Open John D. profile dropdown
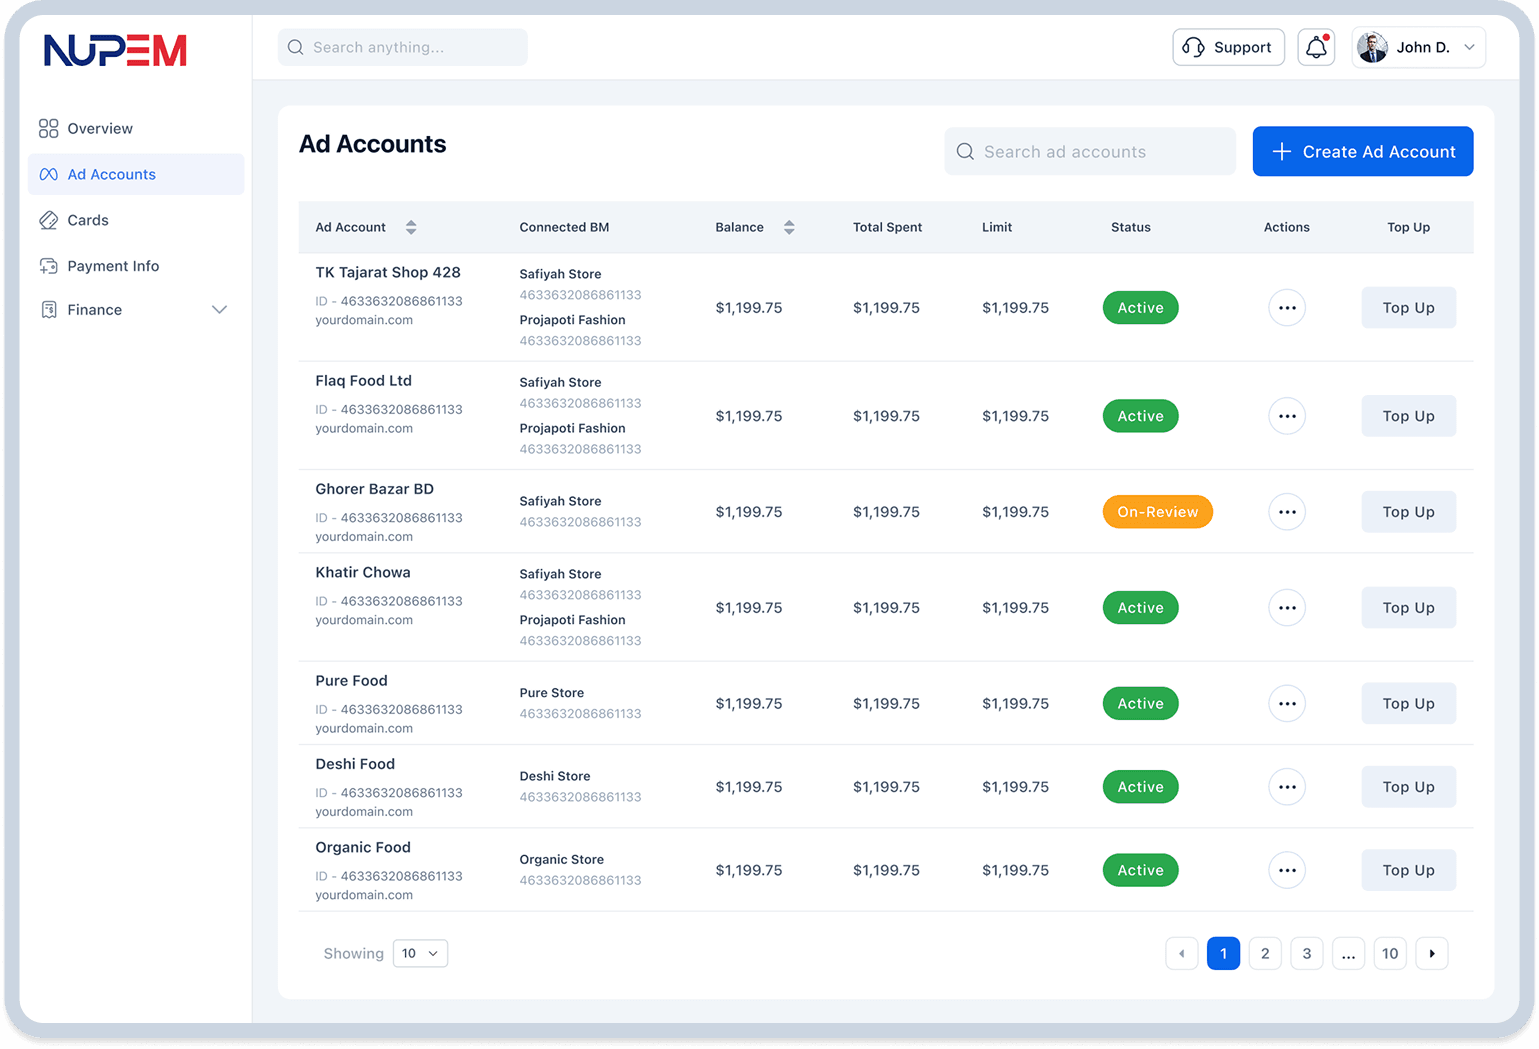This screenshot has height=1049, width=1539. click(1418, 47)
